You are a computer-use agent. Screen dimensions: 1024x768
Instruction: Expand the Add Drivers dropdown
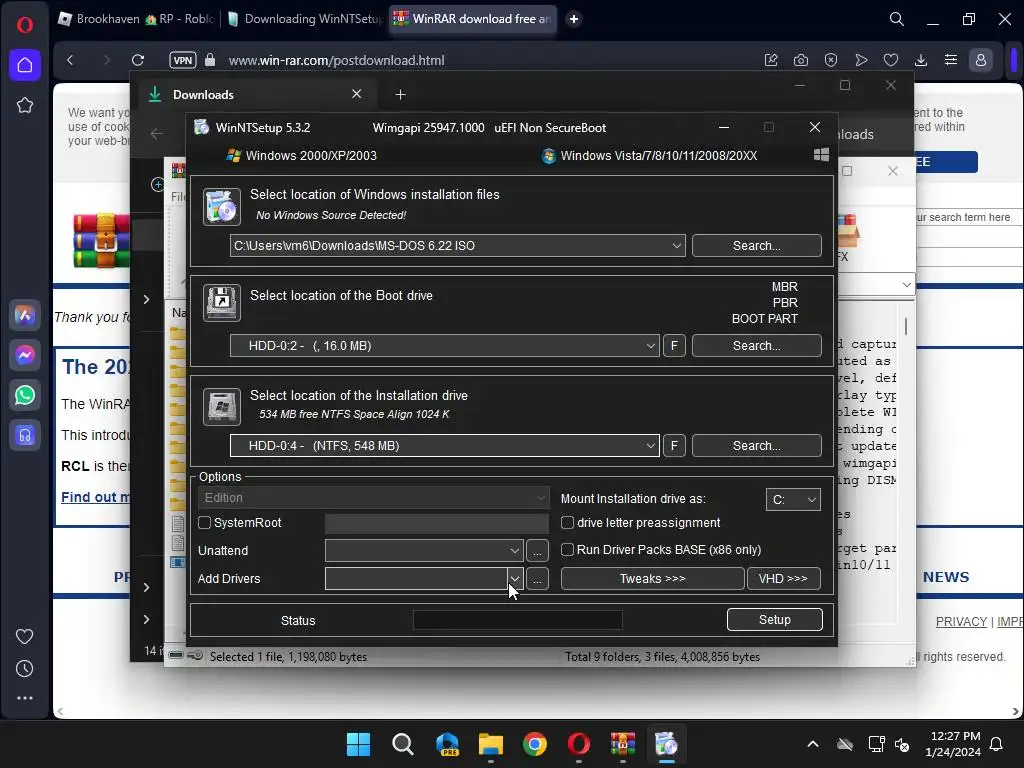[x=515, y=579]
